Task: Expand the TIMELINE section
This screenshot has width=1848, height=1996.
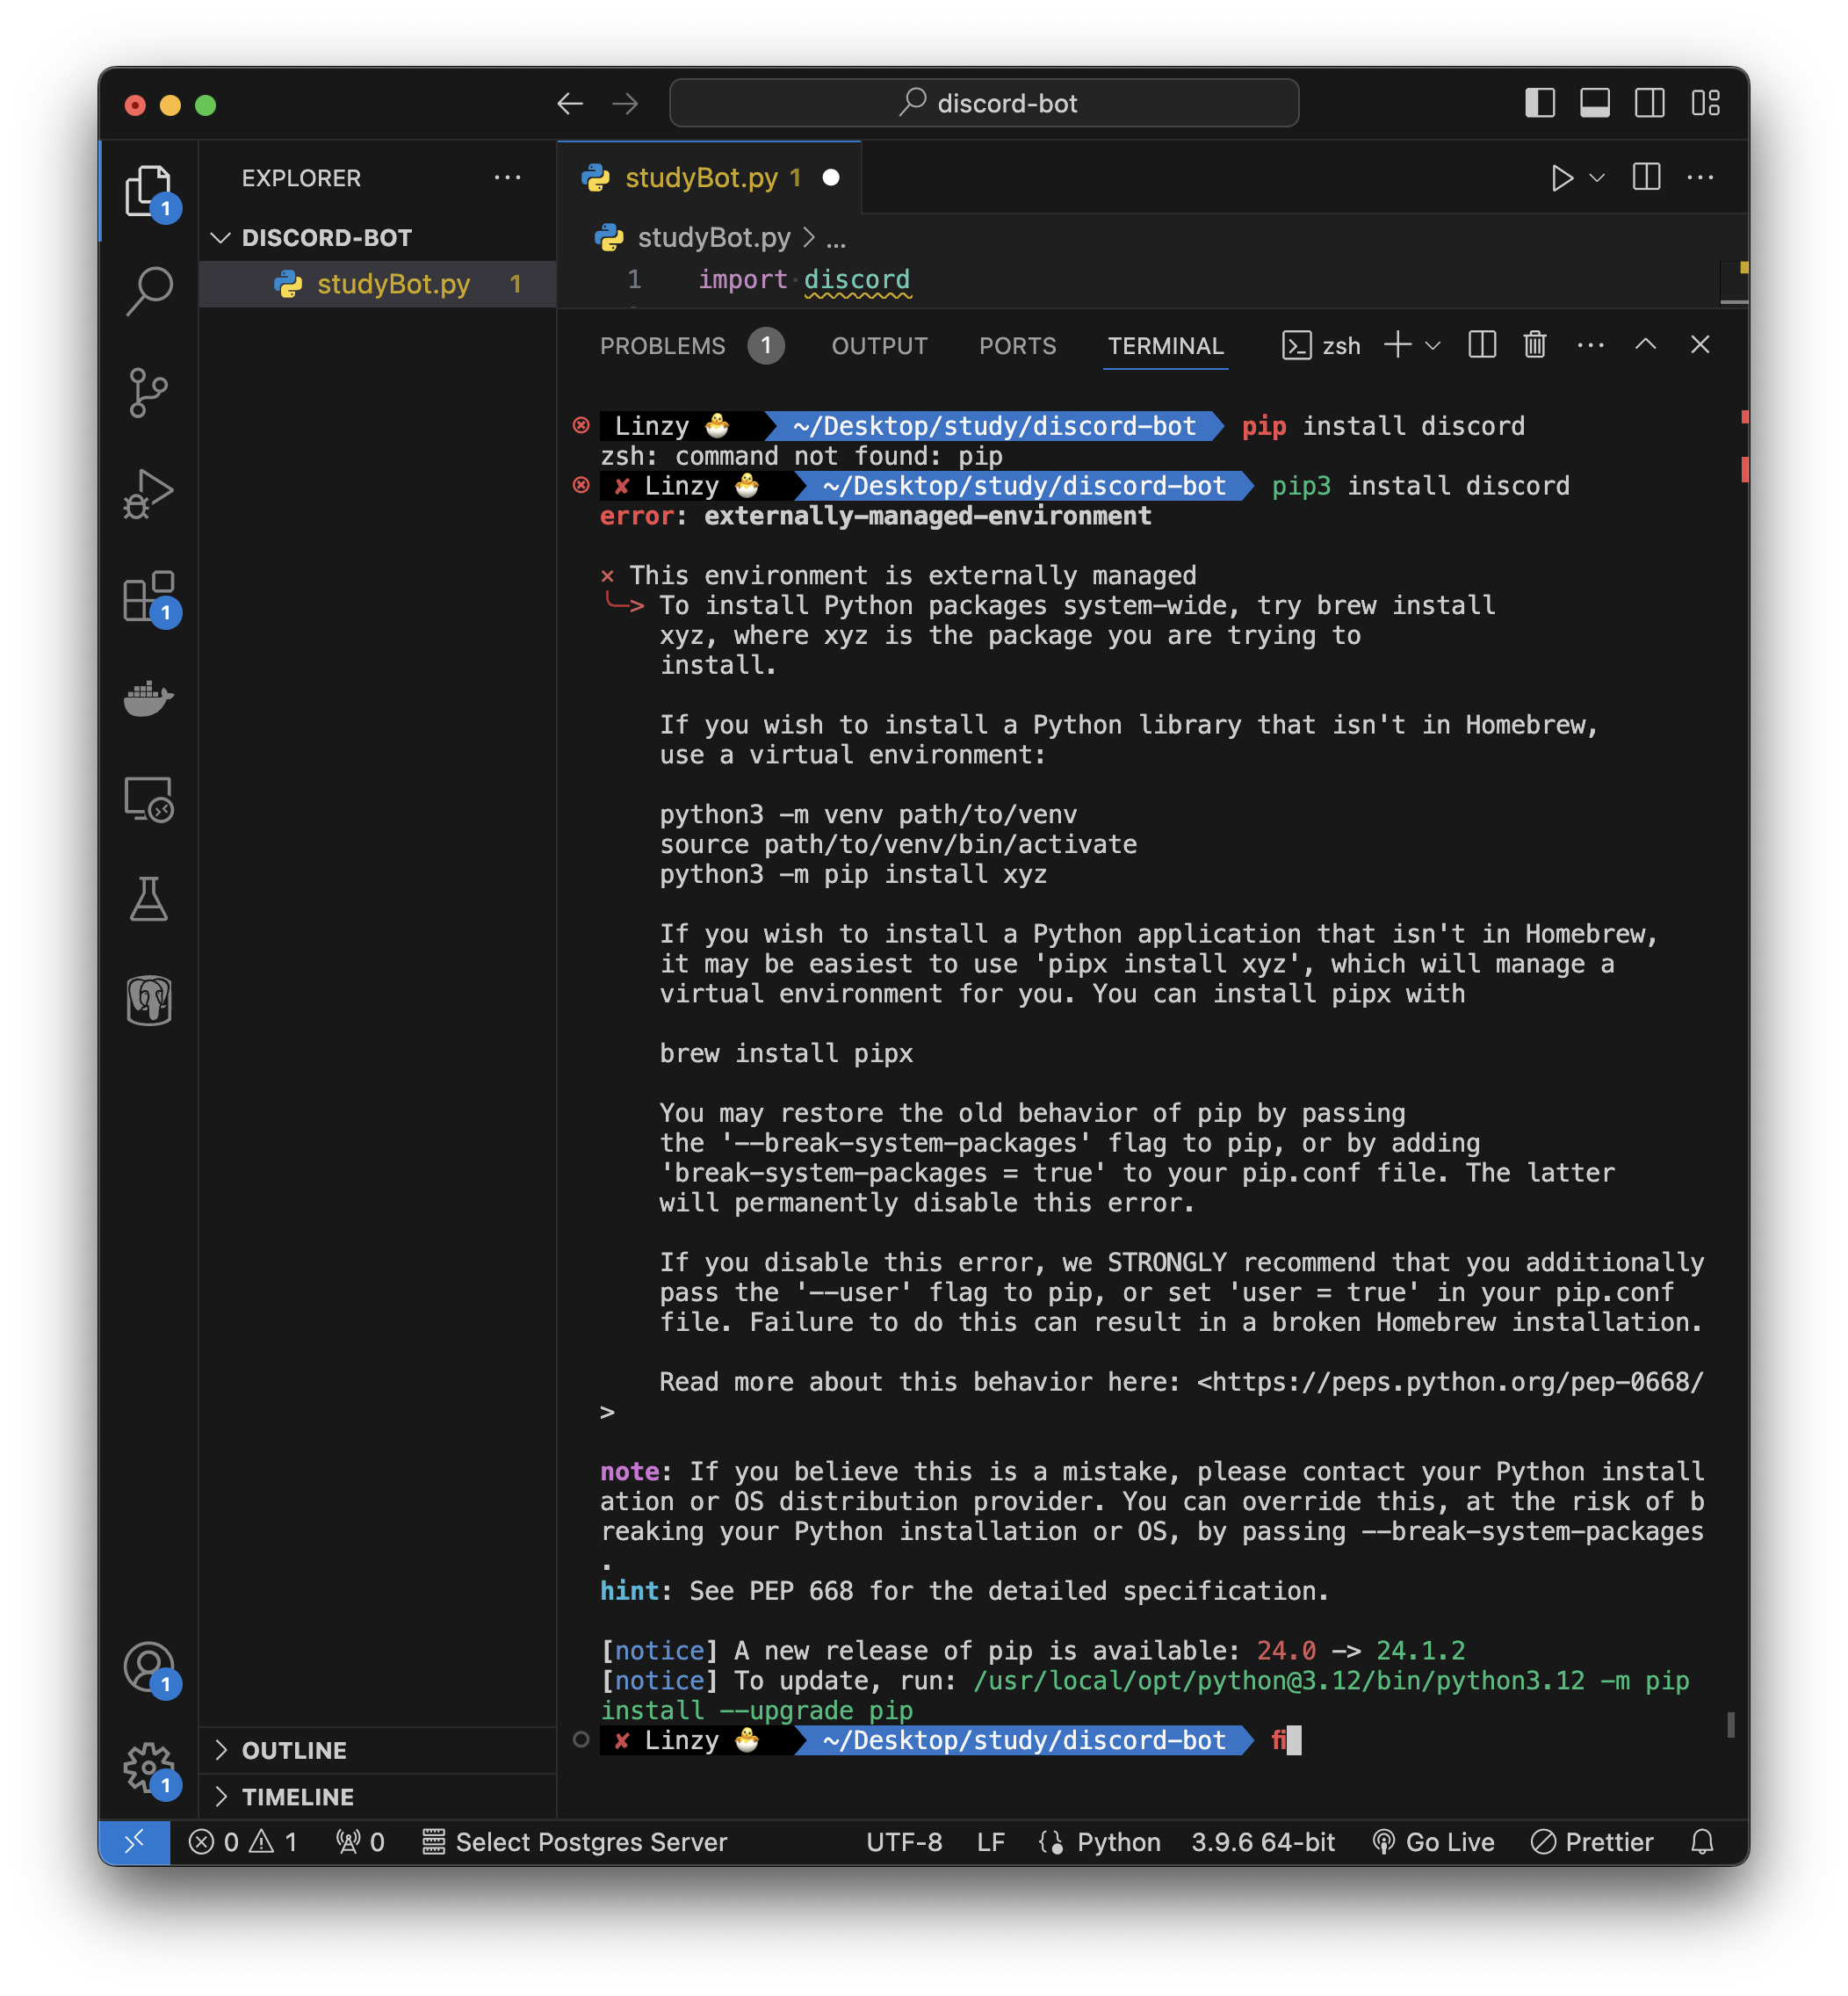Action: [376, 1796]
